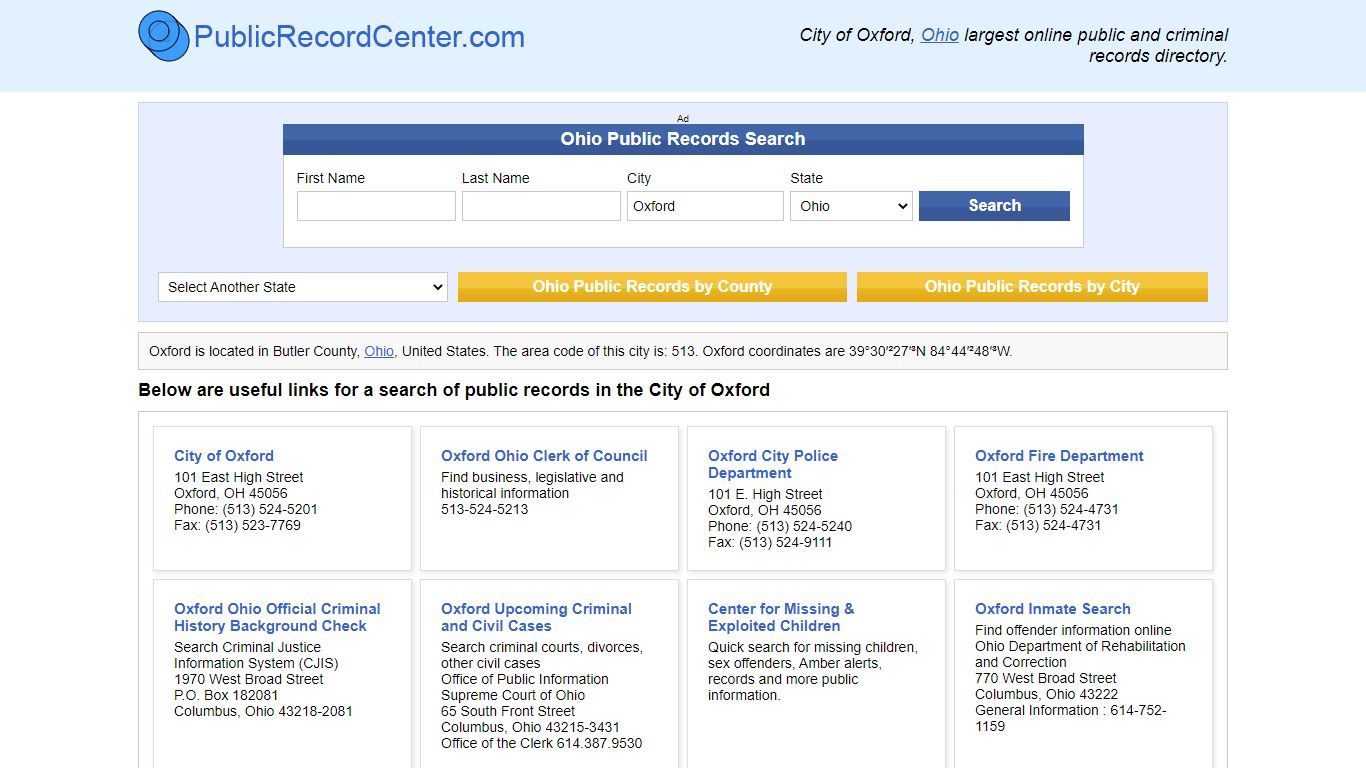
Task: Open the Oxford Inmate Search link
Action: (1053, 609)
